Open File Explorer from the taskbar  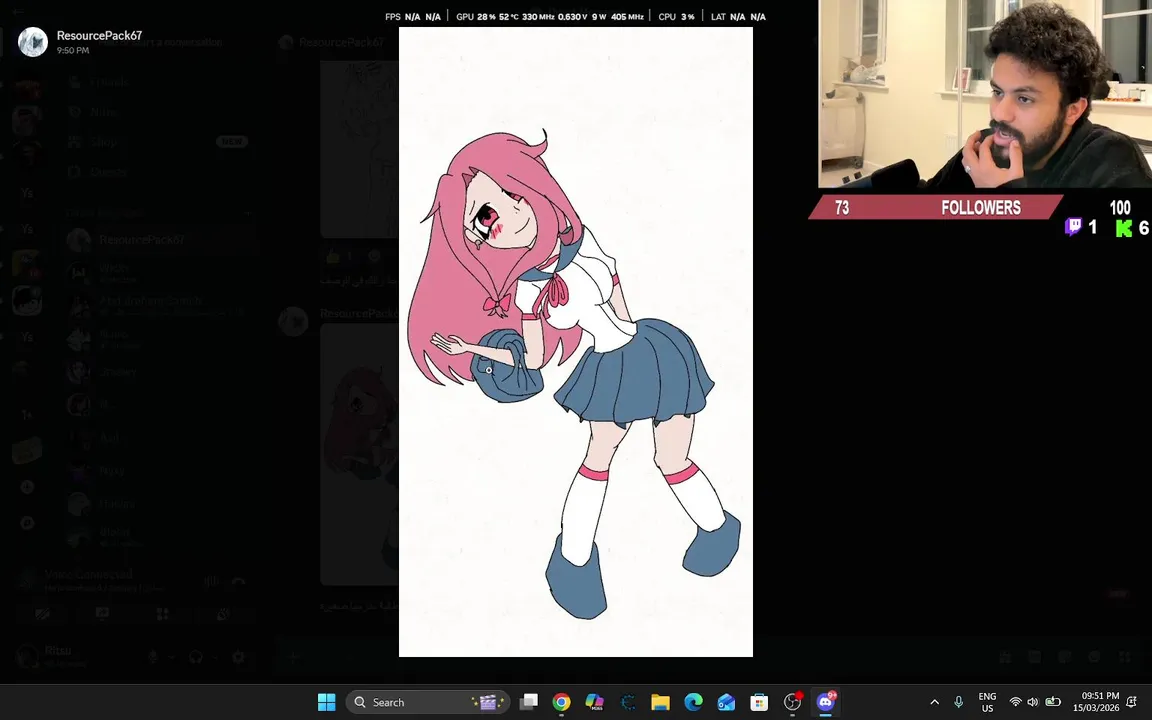660,702
